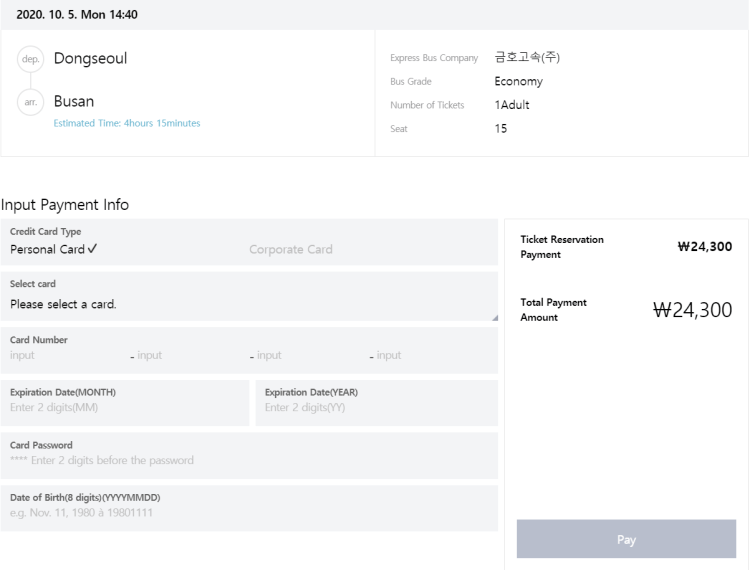
Task: Click the 'arr.' arrival circle icon
Action: [x=30, y=102]
